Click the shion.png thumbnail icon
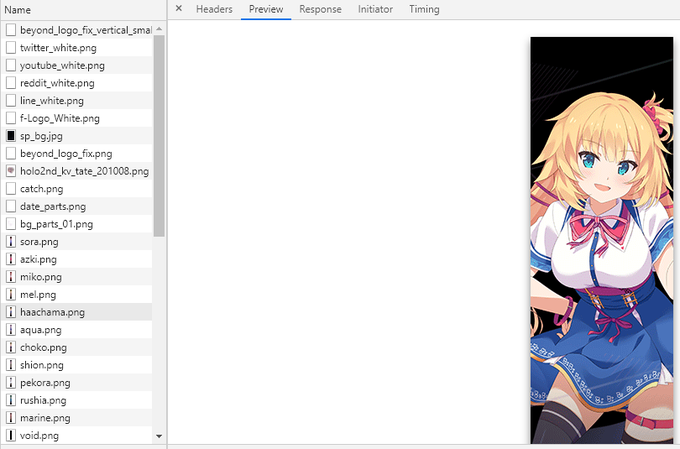The image size is (680, 449). pos(11,365)
